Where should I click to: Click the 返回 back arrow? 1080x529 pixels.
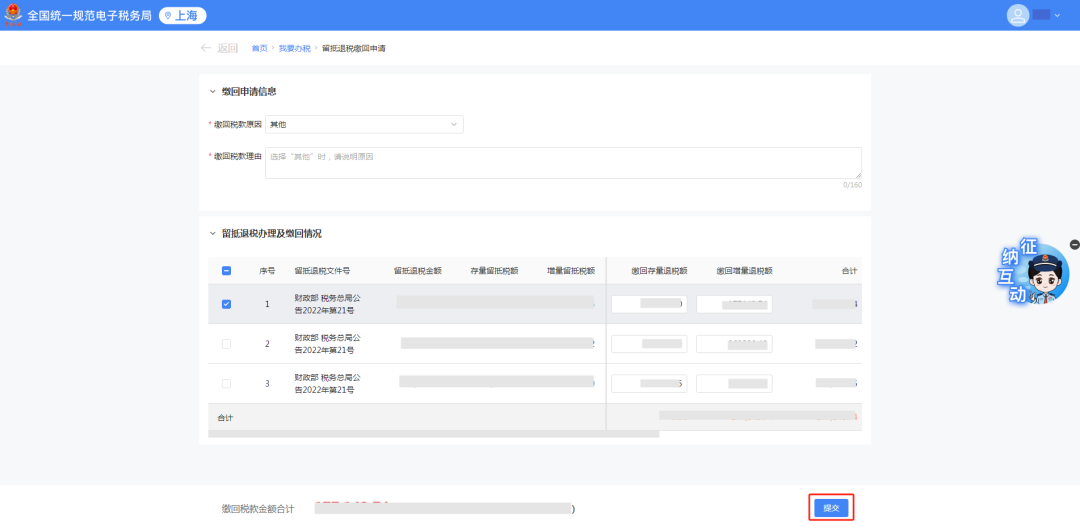[207, 48]
